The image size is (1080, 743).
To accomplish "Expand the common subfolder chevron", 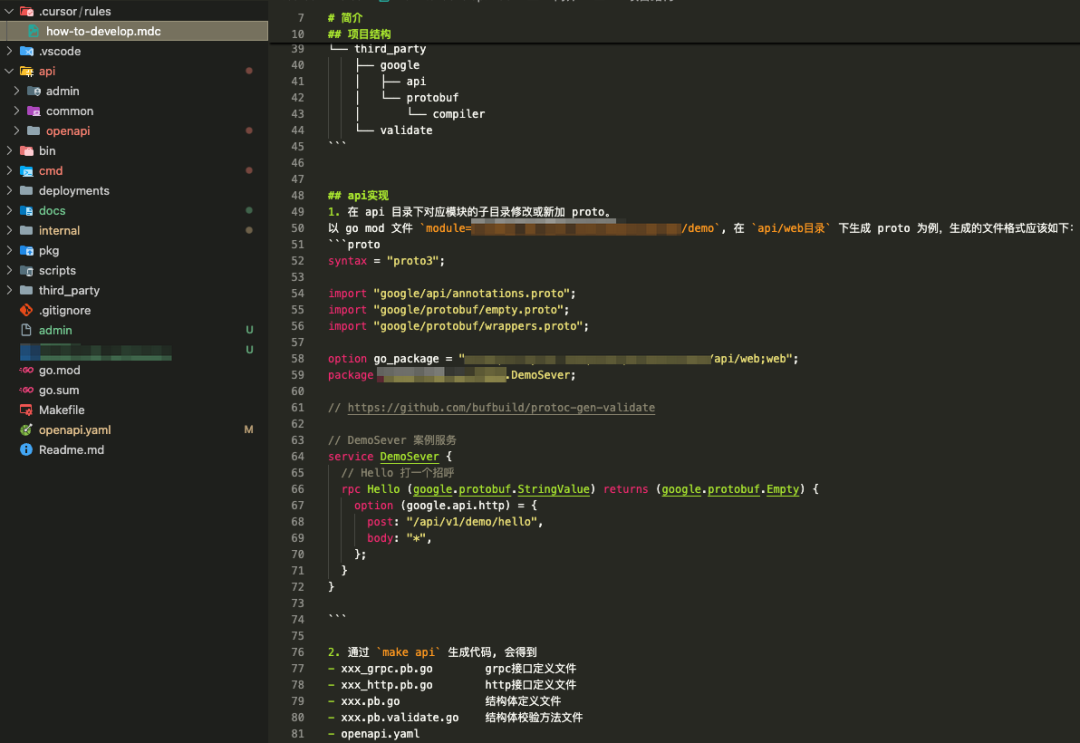I will coord(17,111).
